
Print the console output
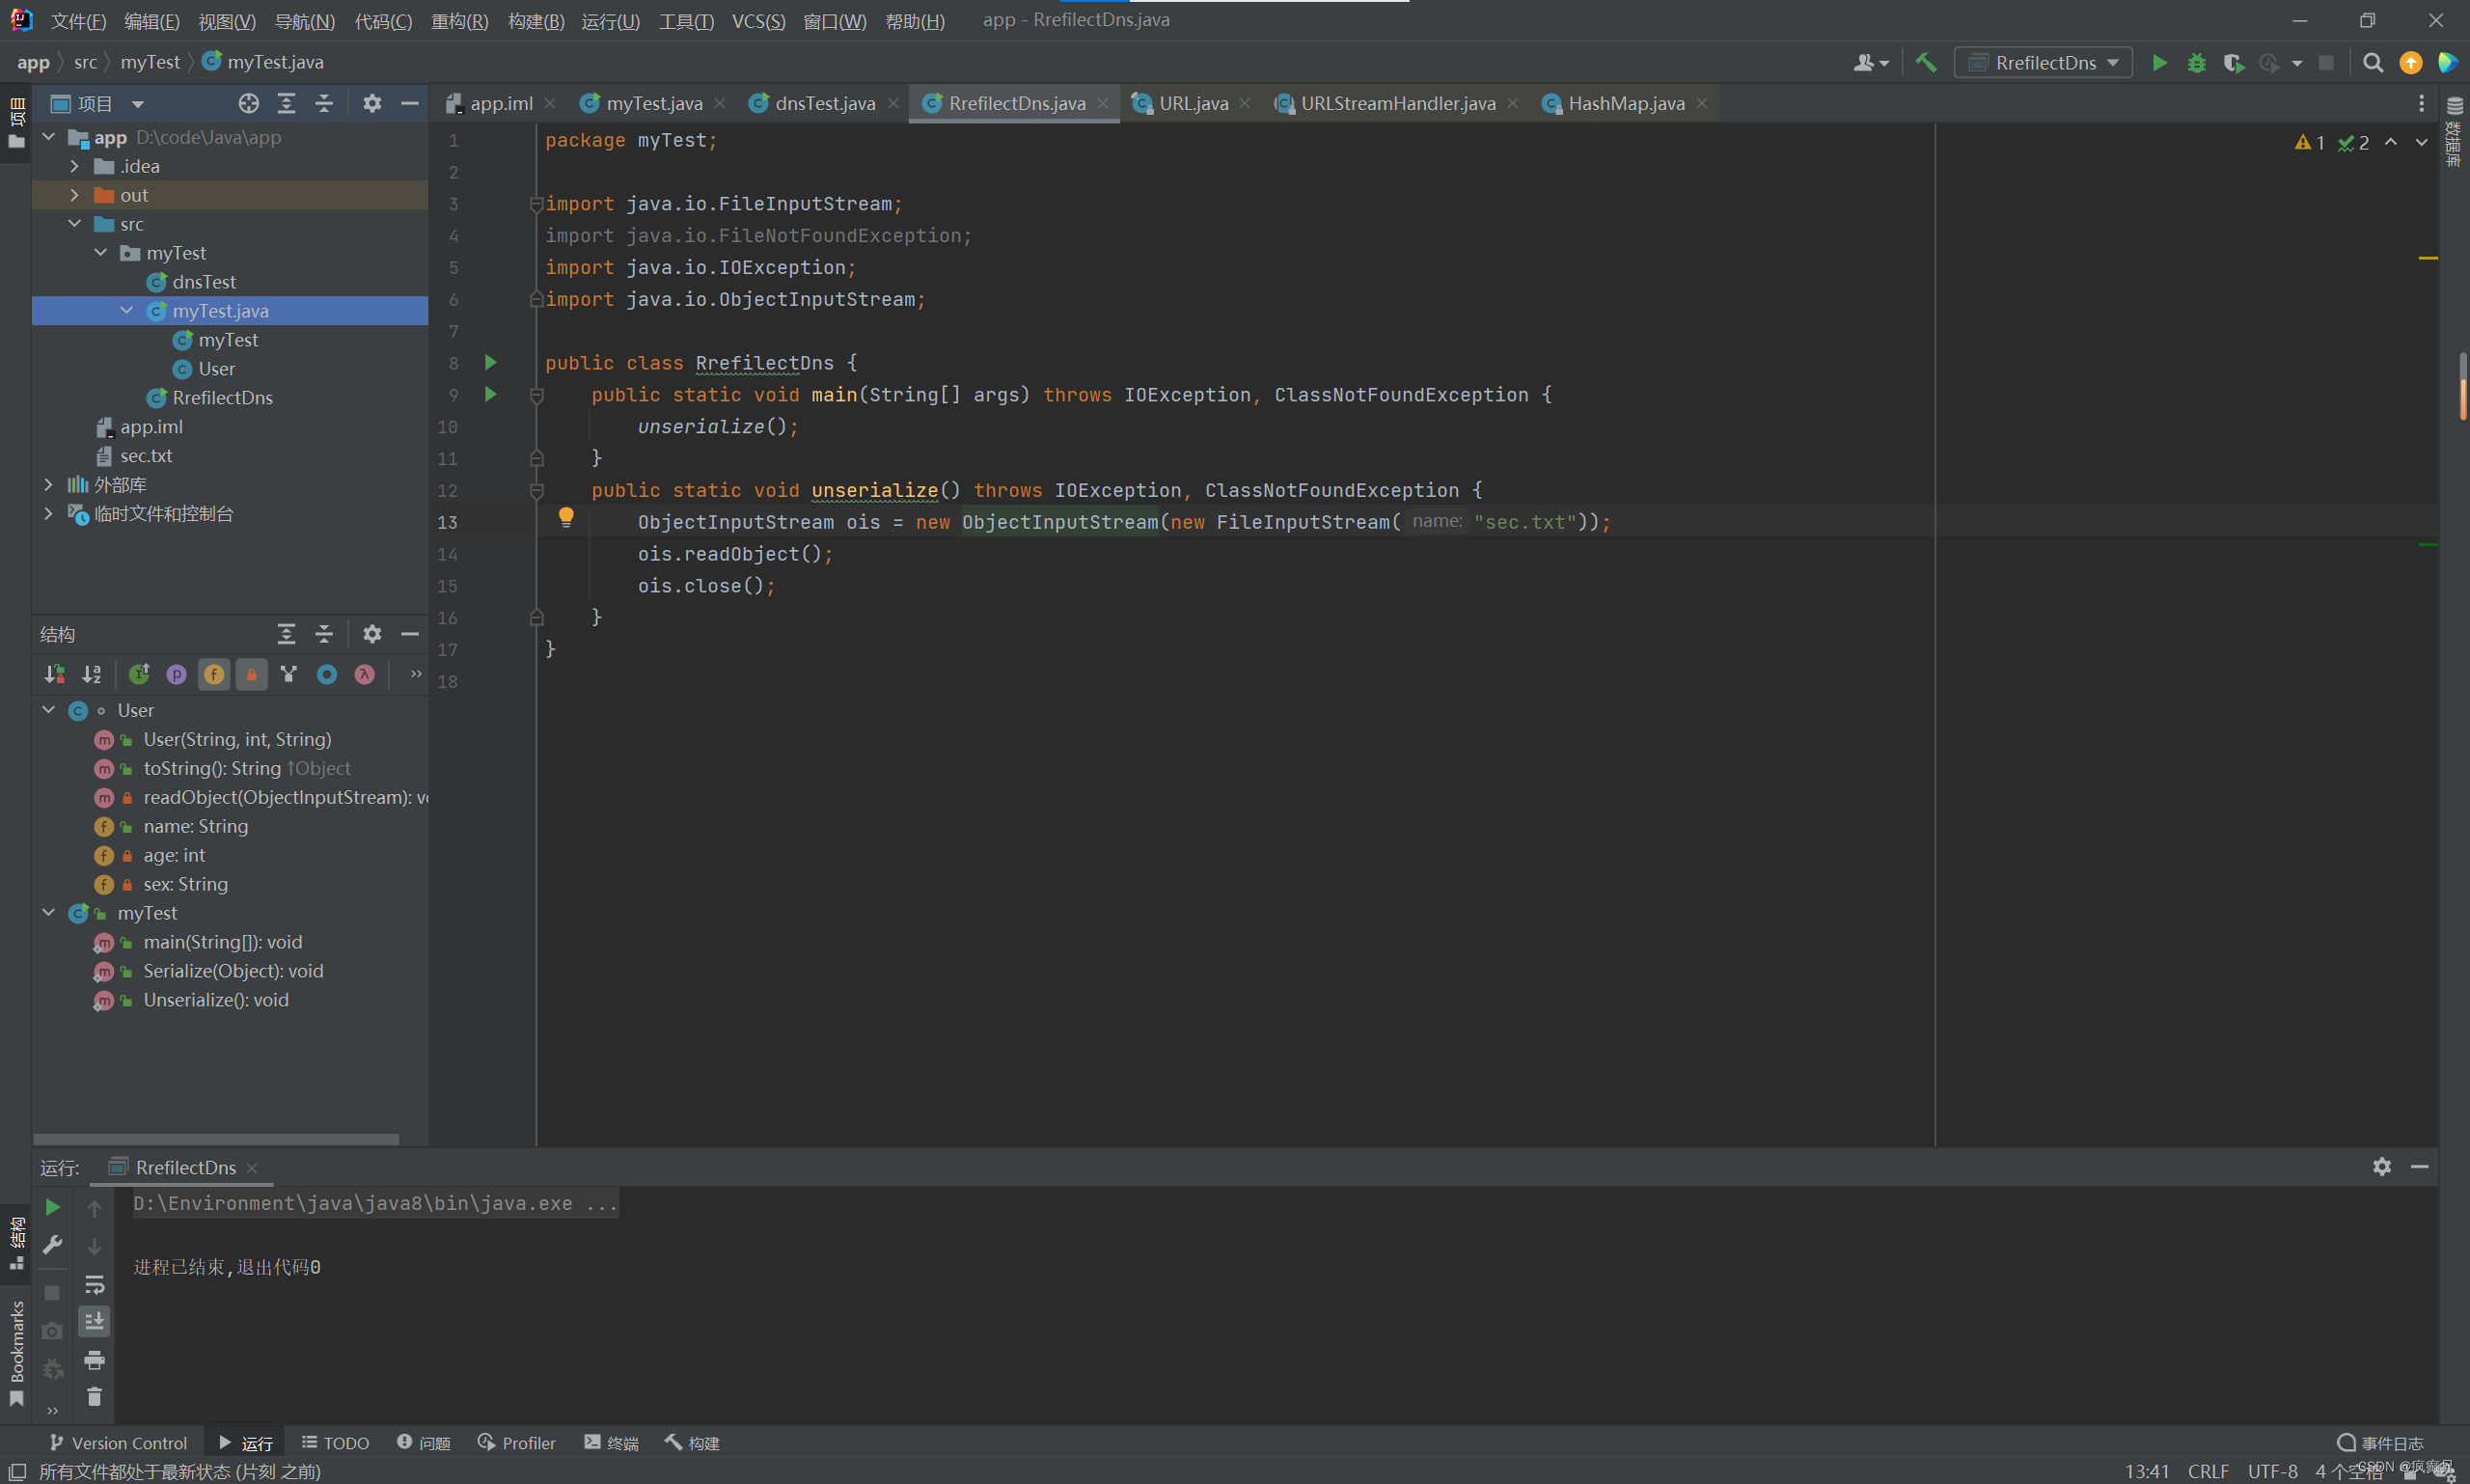click(94, 1359)
